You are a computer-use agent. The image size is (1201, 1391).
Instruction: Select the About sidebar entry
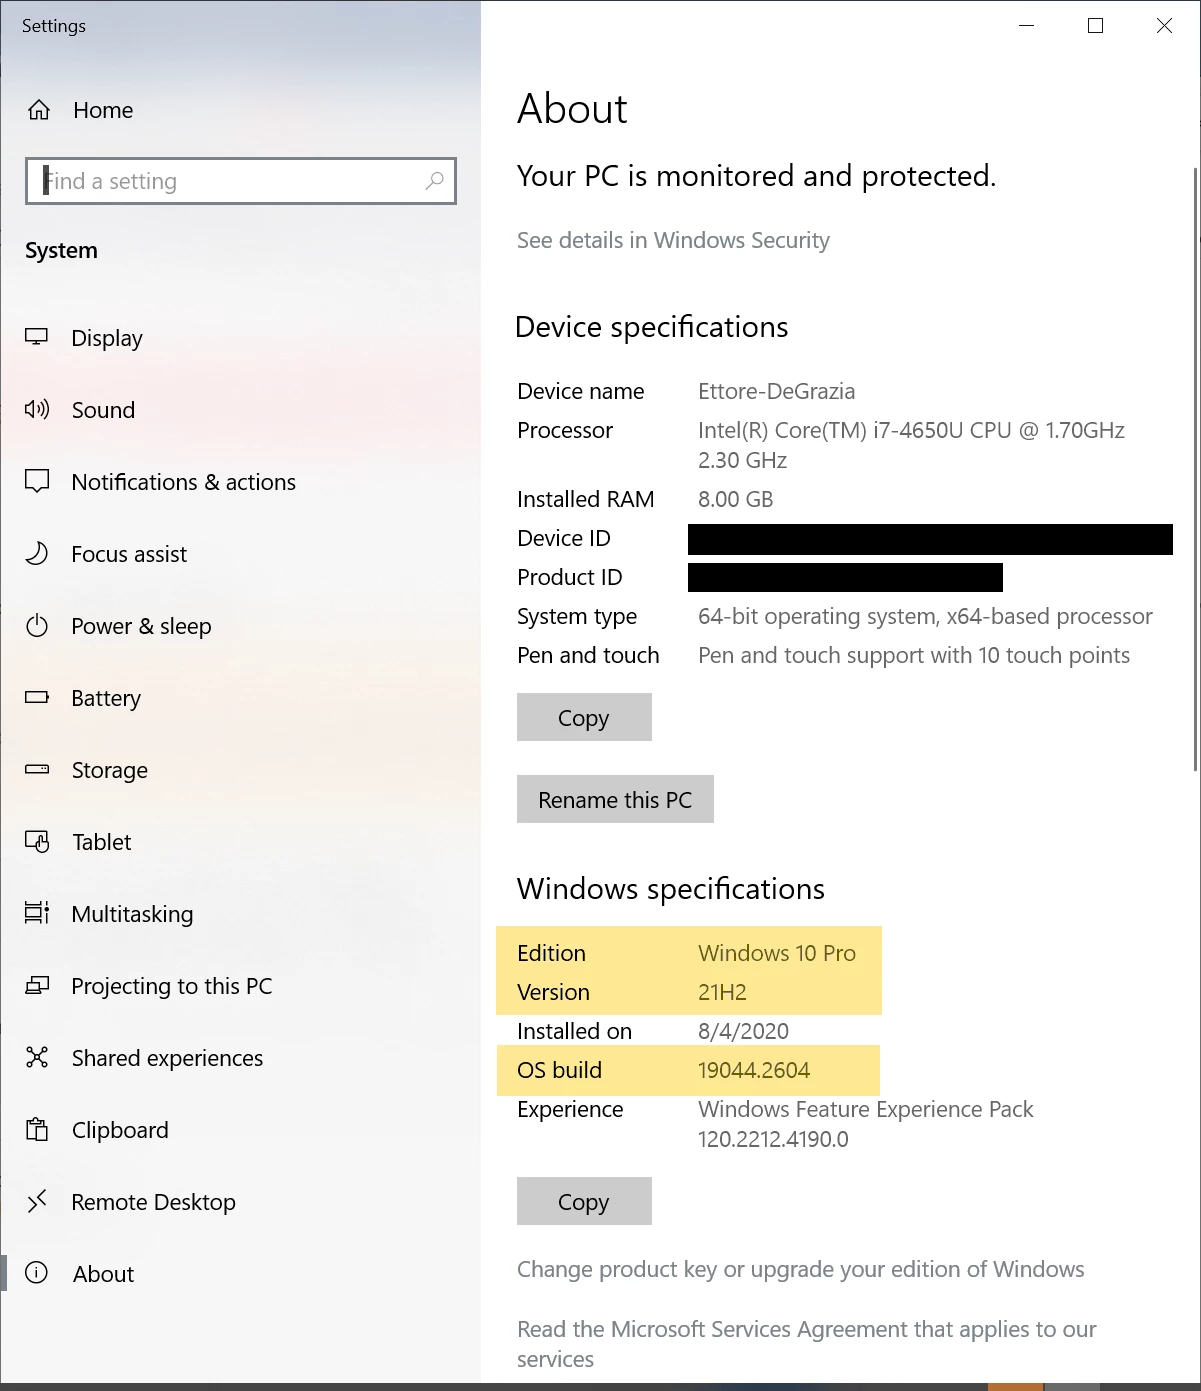103,1274
